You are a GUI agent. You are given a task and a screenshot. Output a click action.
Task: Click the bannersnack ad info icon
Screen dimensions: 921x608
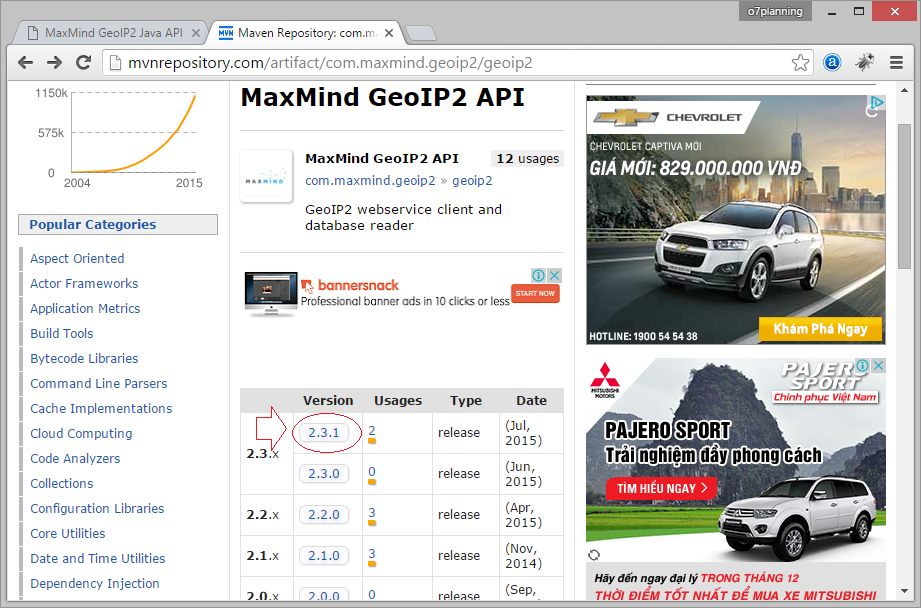[x=538, y=276]
